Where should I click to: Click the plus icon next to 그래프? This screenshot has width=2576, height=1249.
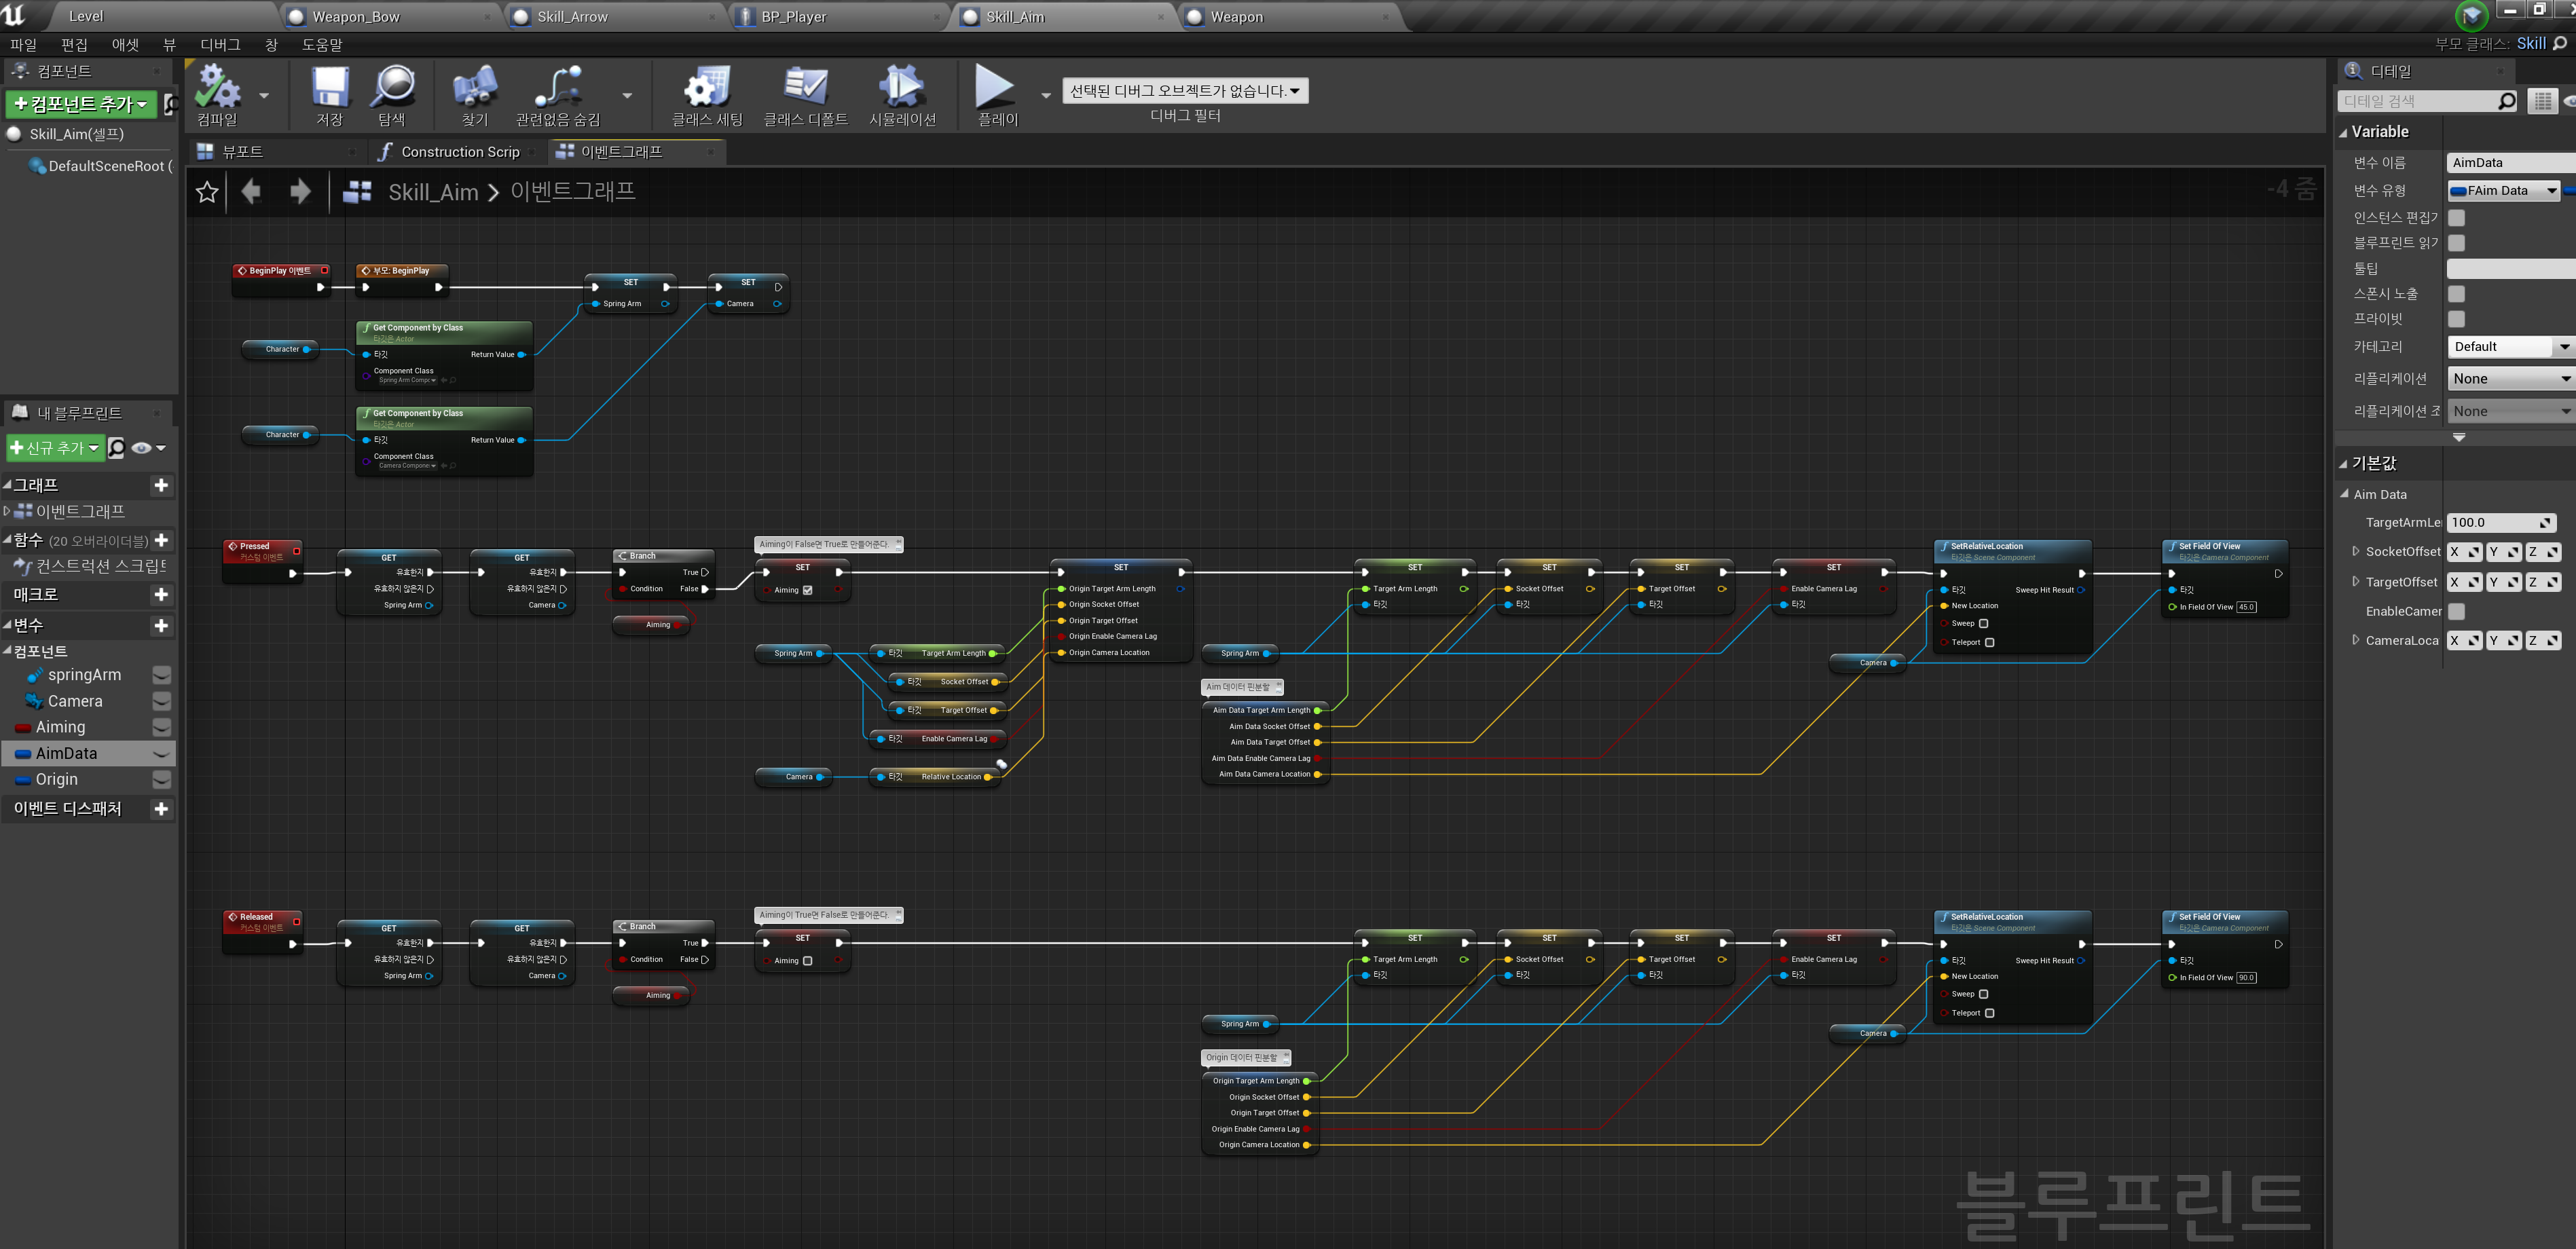click(x=161, y=485)
